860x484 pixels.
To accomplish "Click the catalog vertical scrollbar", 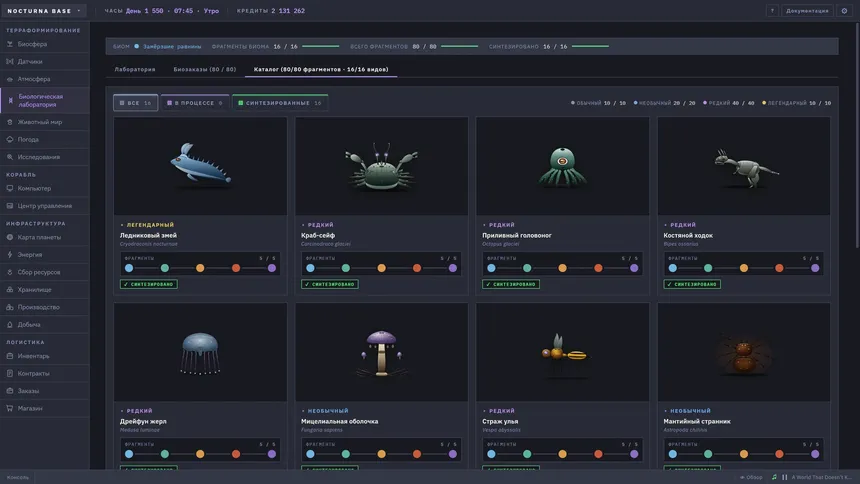I will tap(857, 134).
